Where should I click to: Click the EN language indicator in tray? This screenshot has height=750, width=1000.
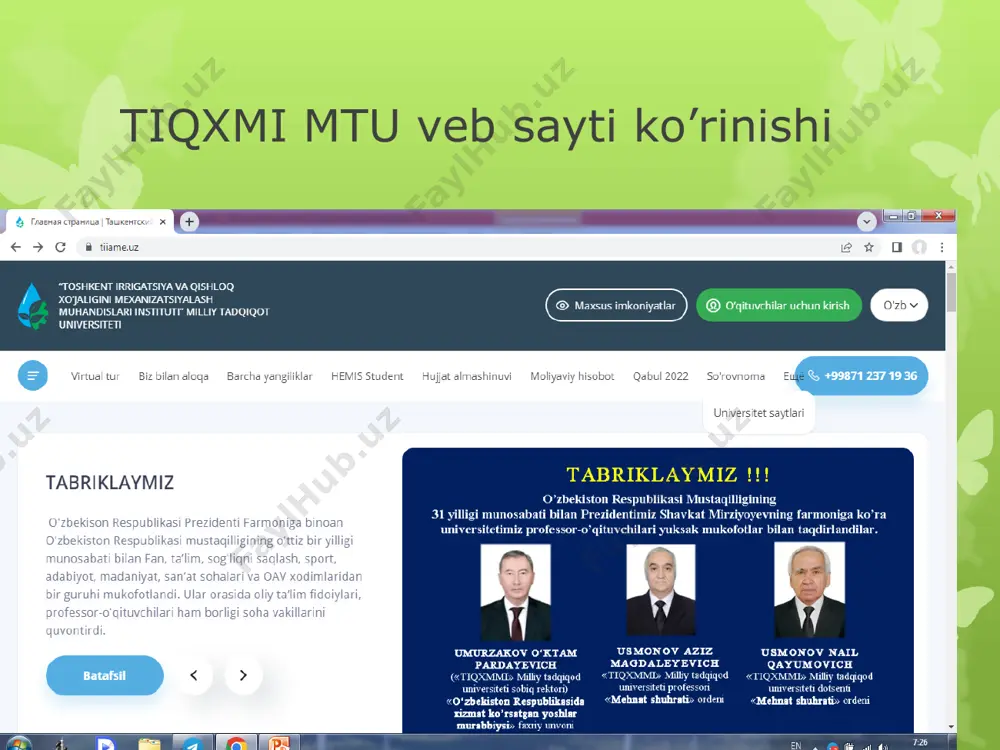(x=796, y=745)
